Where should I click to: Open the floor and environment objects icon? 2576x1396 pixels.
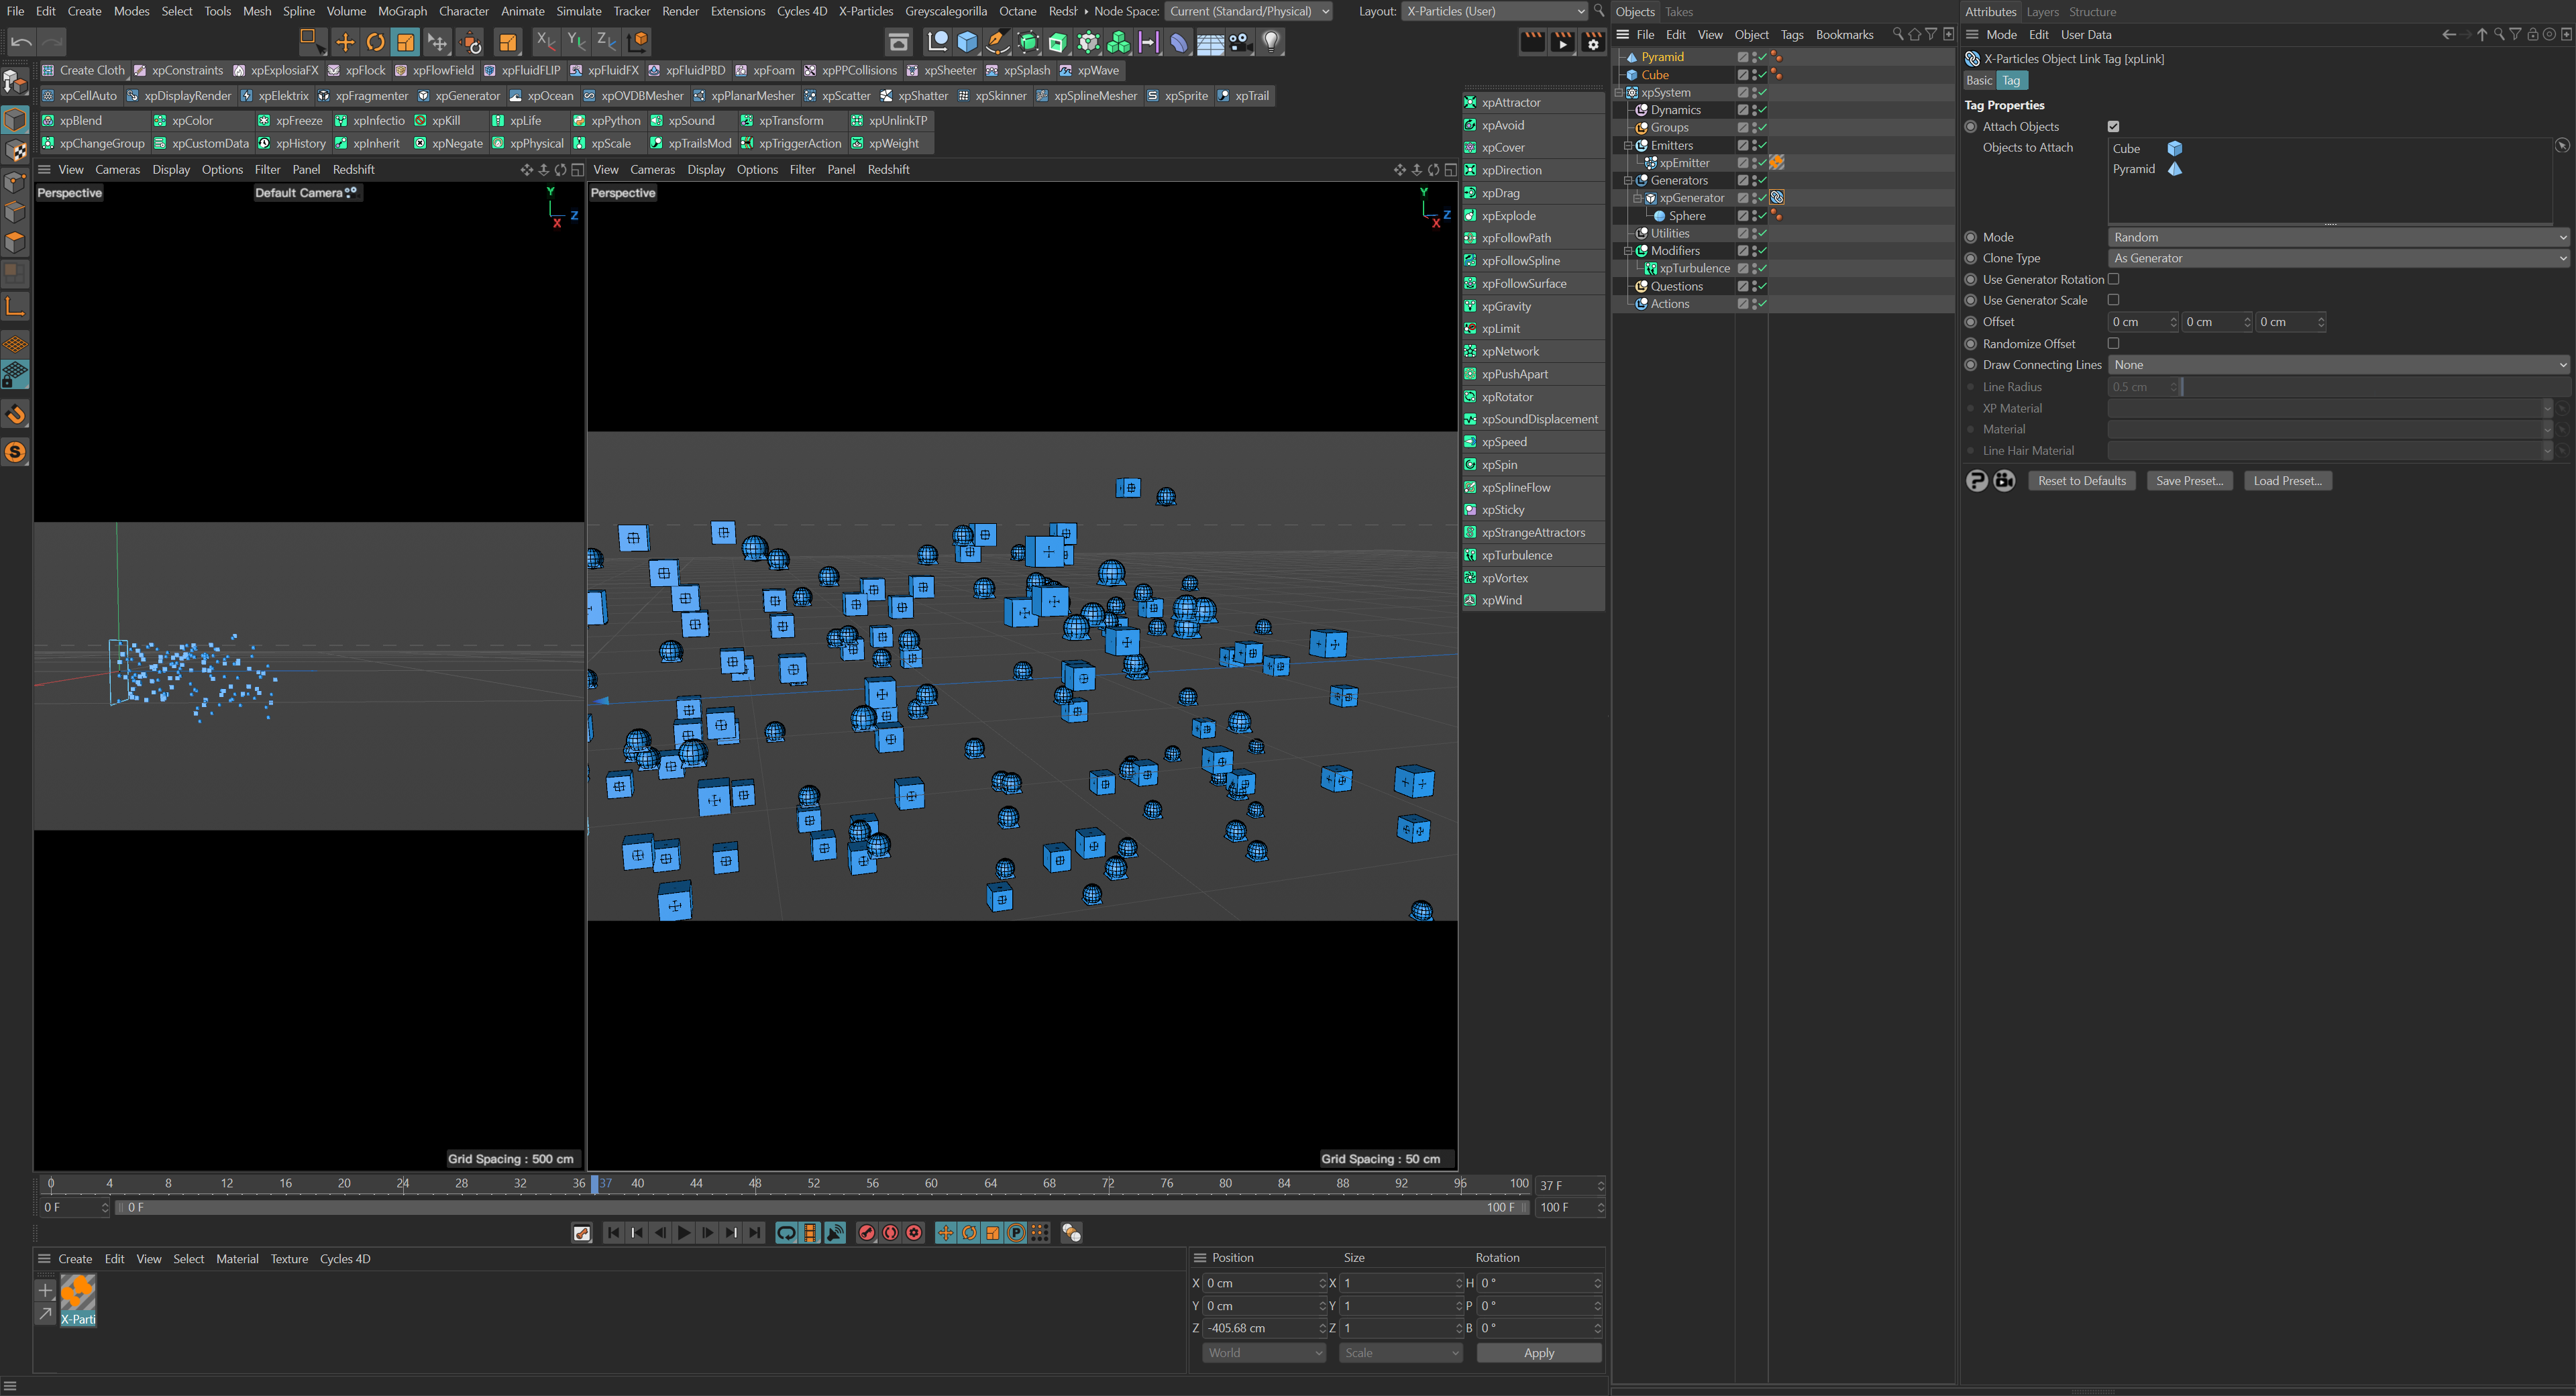pyautogui.click(x=1210, y=41)
